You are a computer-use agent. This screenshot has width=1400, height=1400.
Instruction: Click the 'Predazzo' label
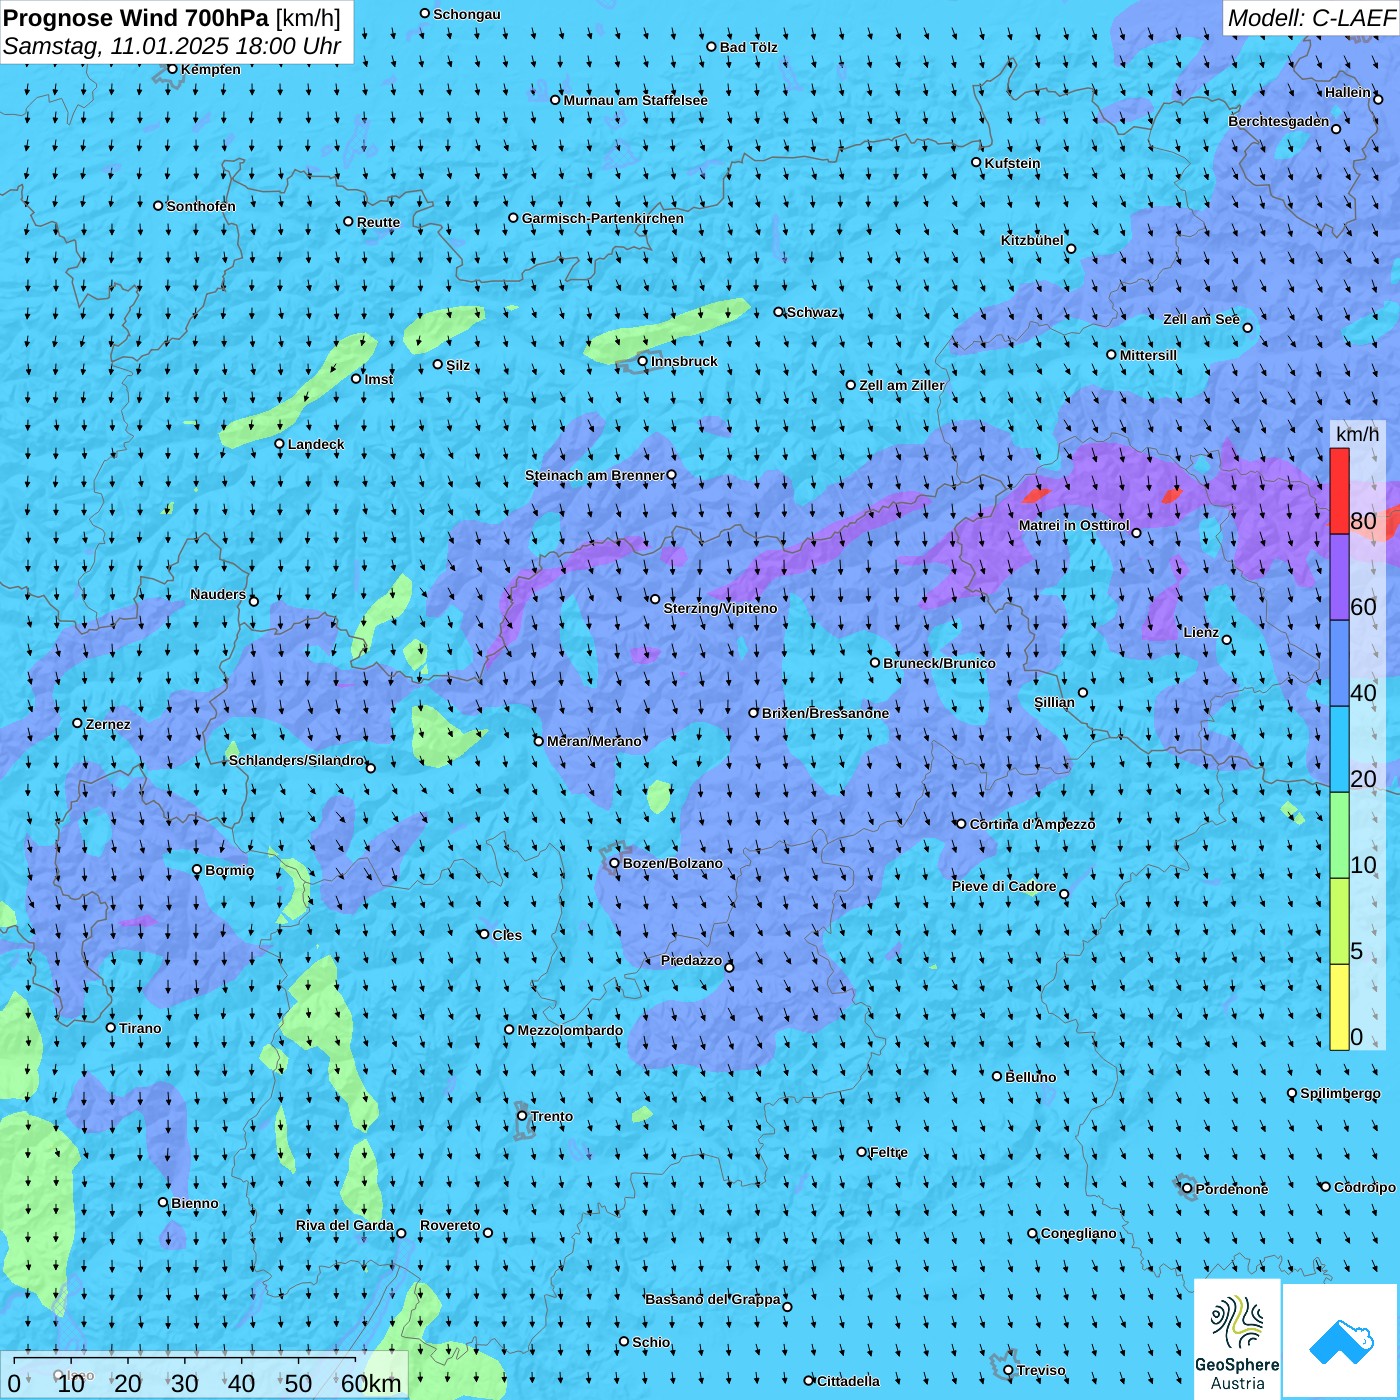[x=691, y=960]
